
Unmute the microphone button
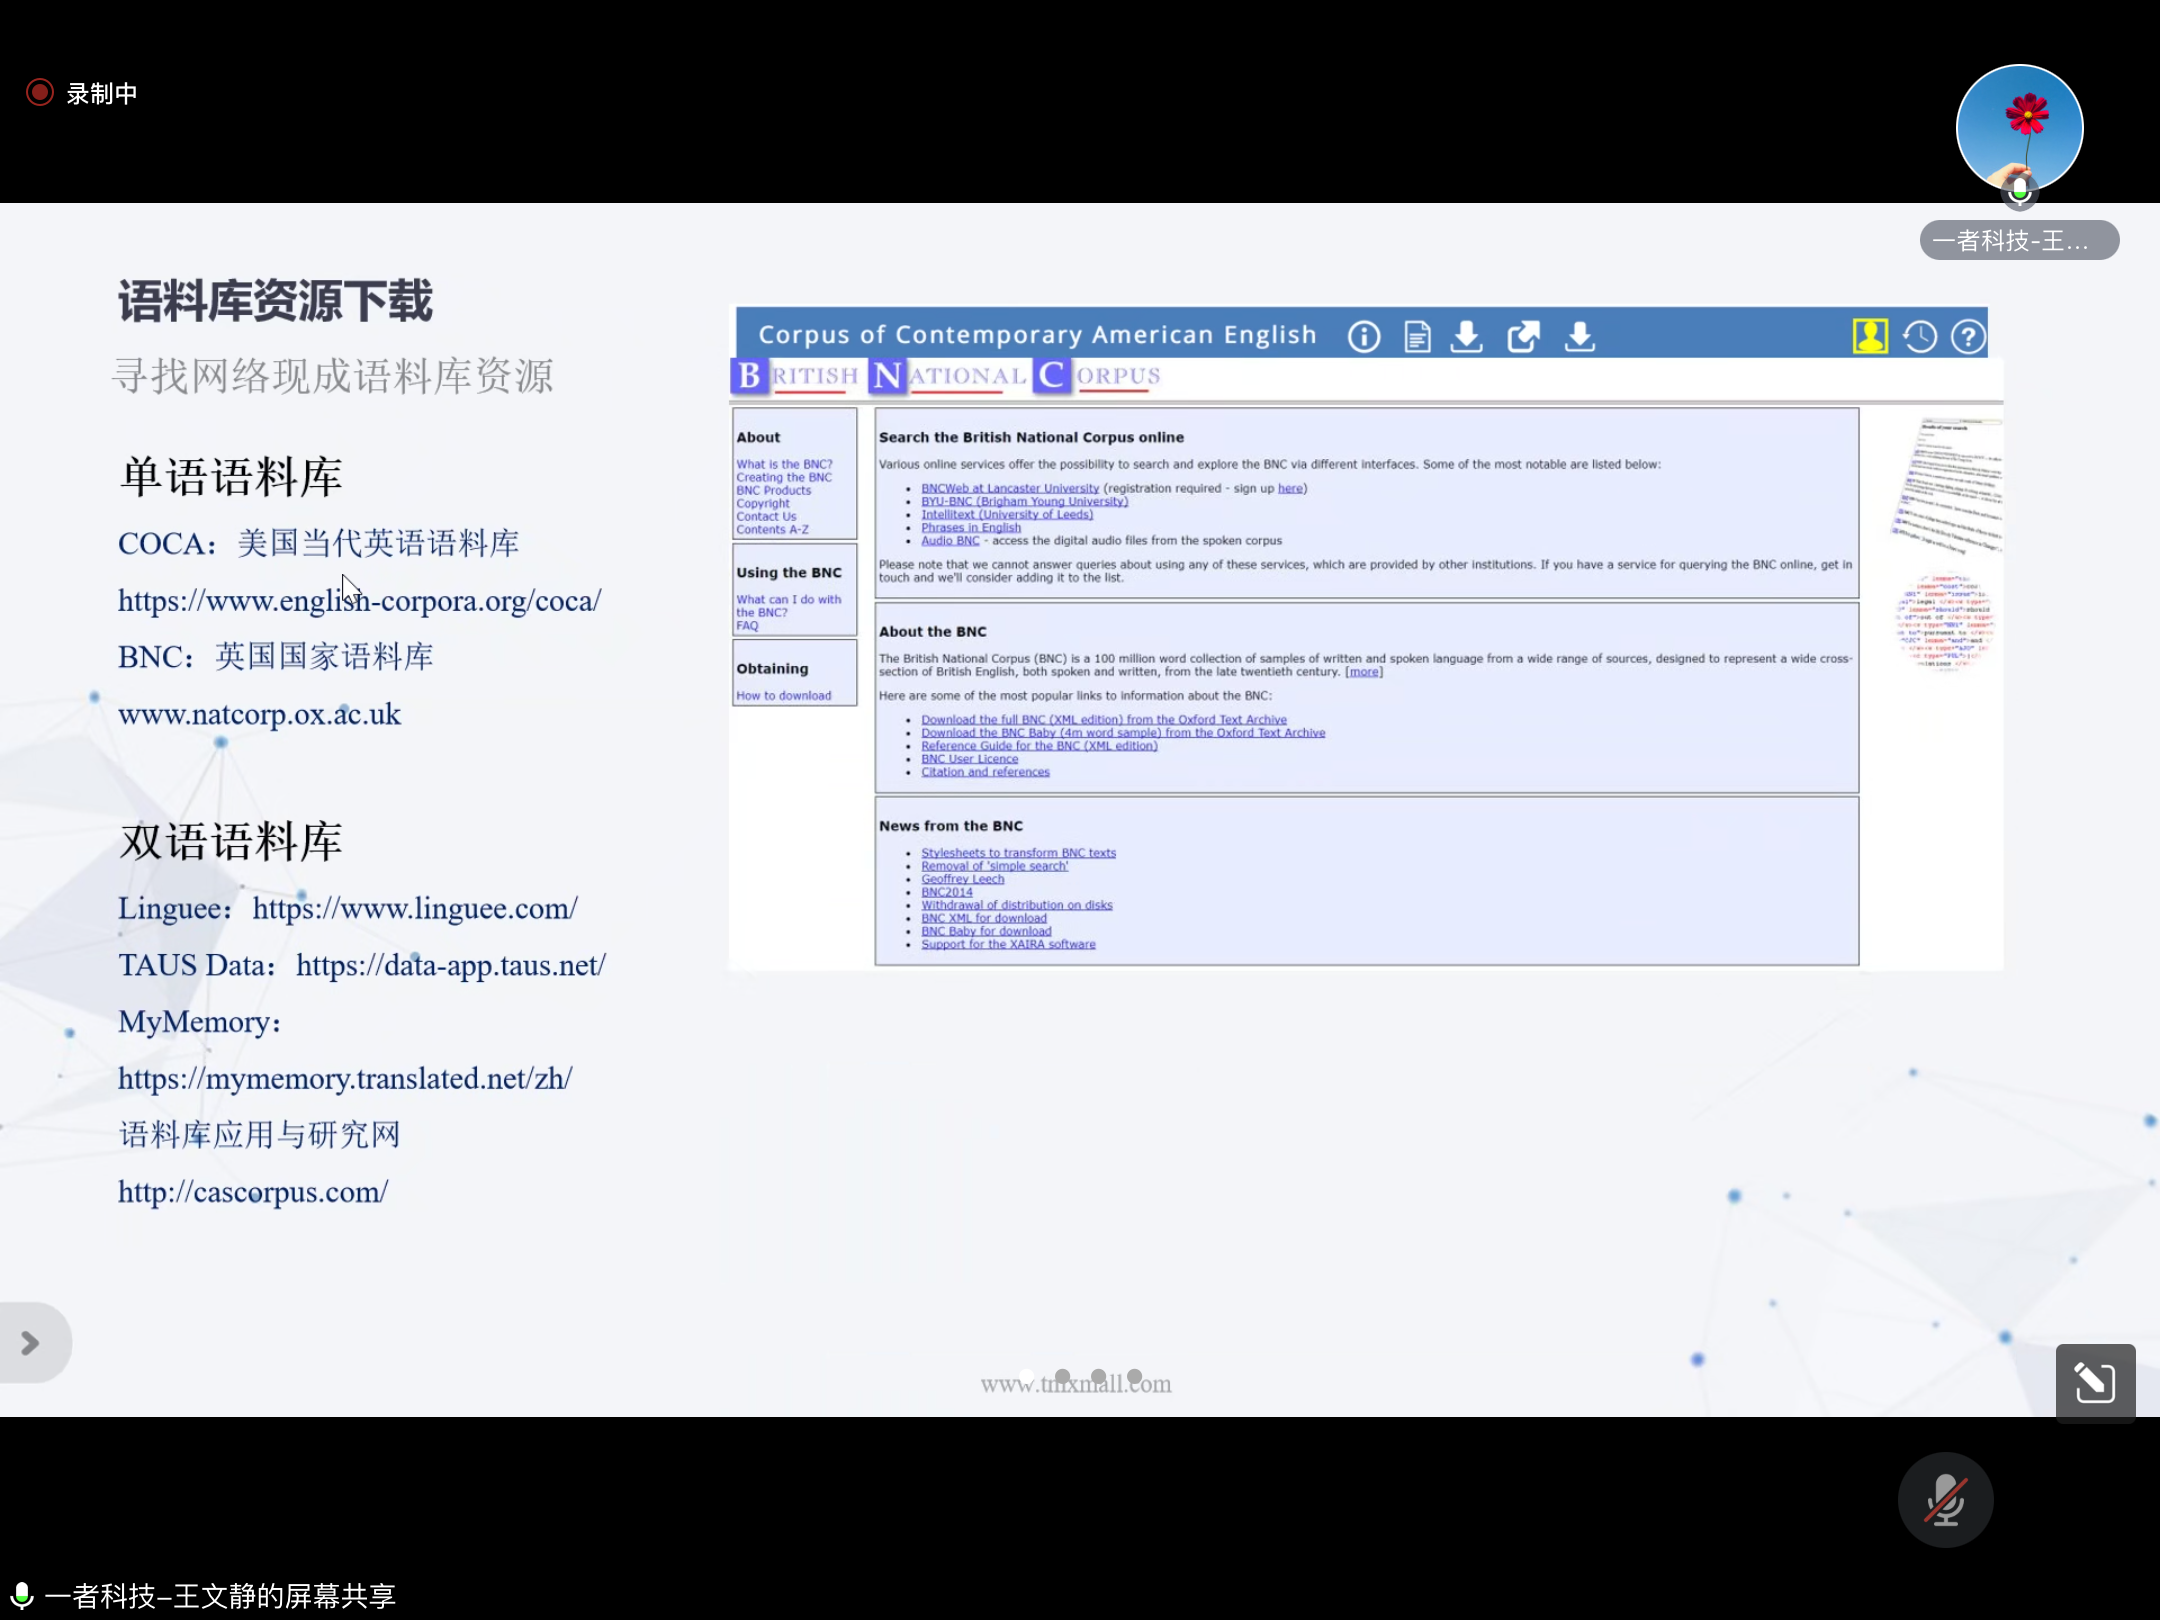[x=1945, y=1500]
